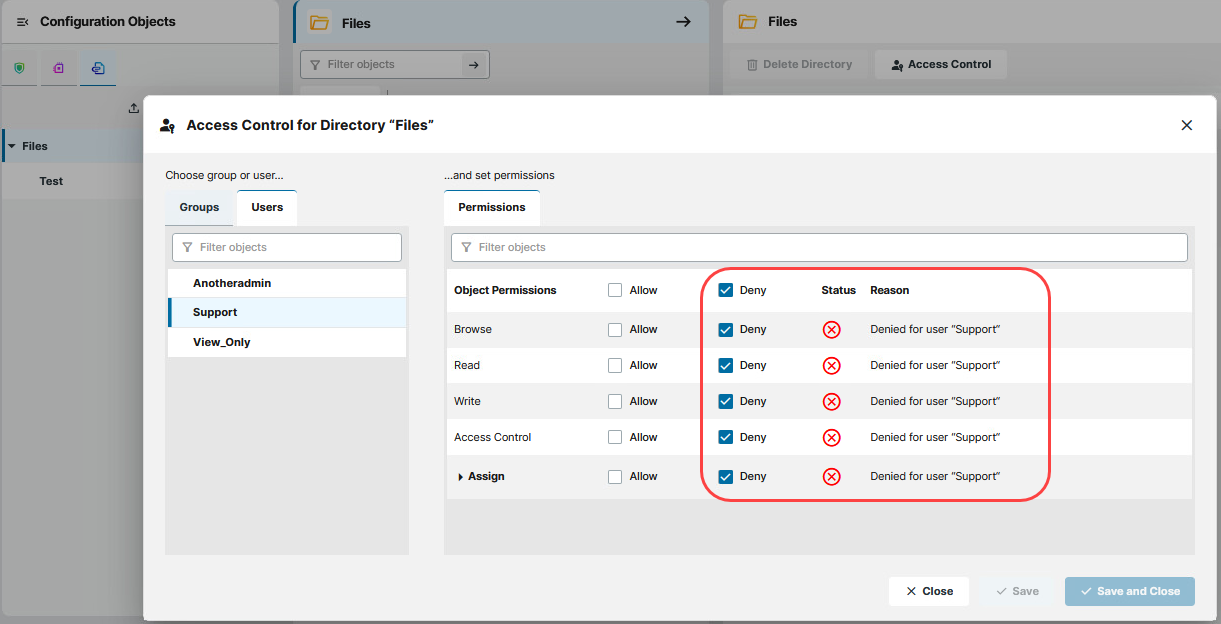Check the Allow box in Object Permissions header
1221x624 pixels.
coord(615,291)
